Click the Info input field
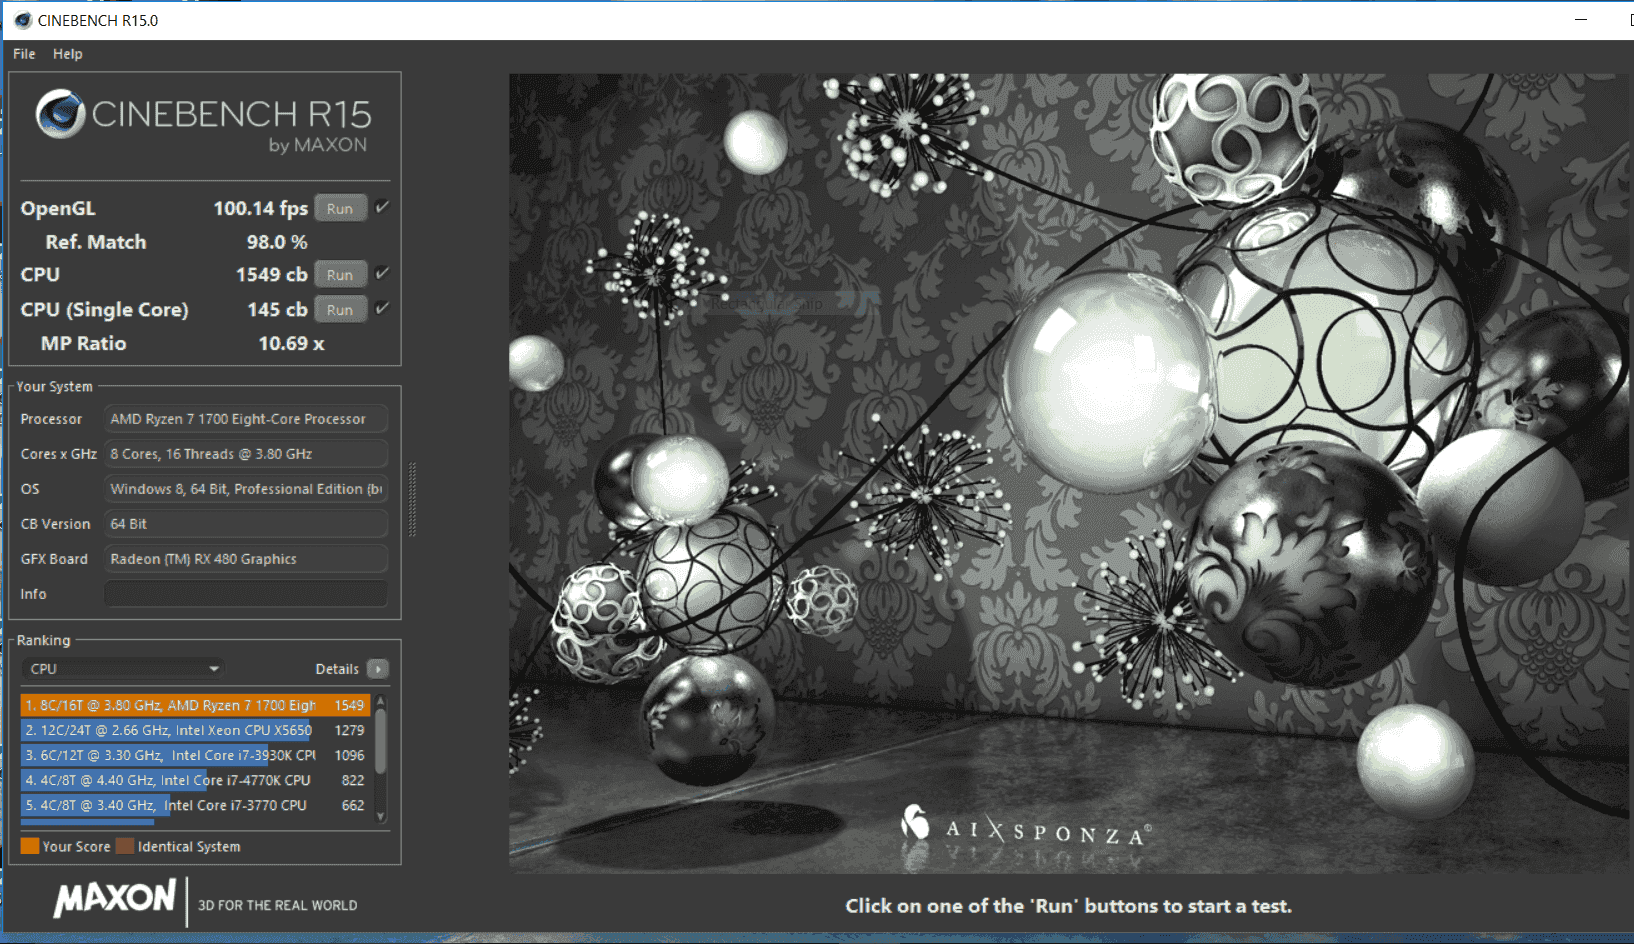 pyautogui.click(x=246, y=594)
